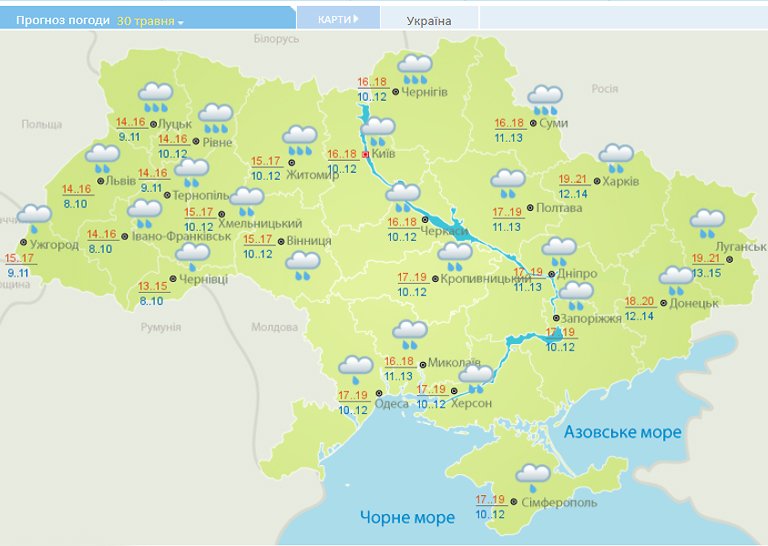Click the Харків daytime temperature 19..21
Screen dimensions: 768x546
tap(573, 179)
